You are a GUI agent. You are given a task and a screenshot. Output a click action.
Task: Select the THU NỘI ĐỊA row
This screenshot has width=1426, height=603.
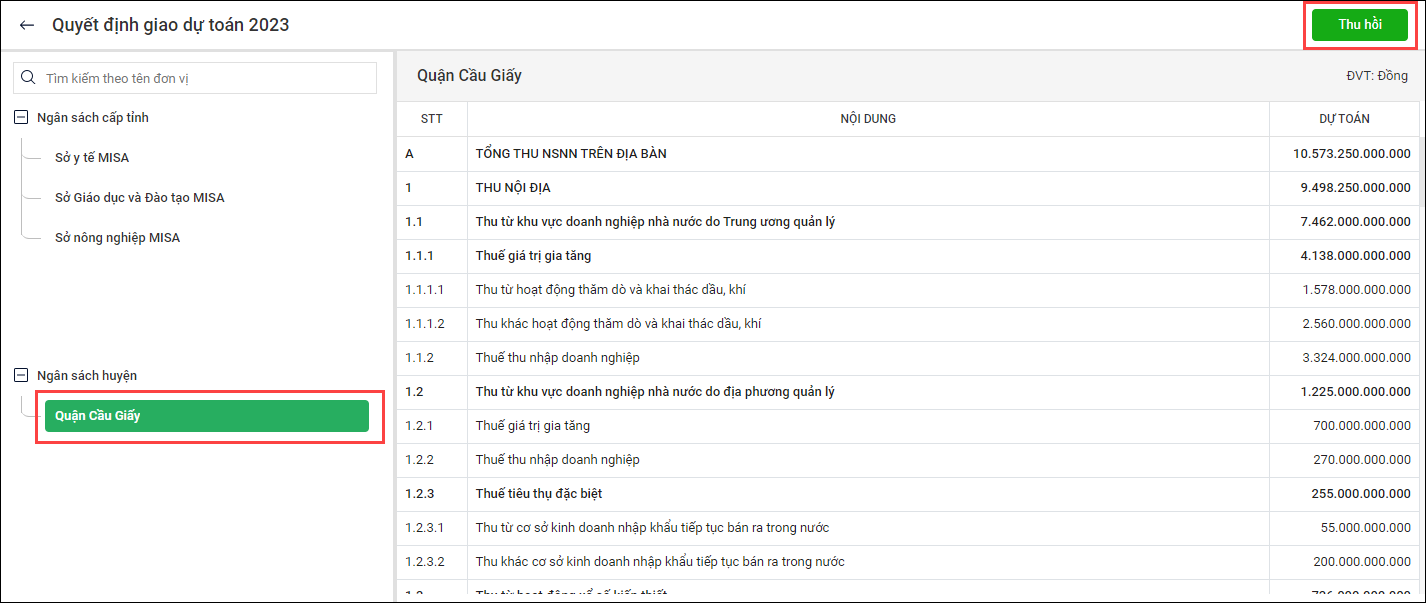(x=513, y=188)
